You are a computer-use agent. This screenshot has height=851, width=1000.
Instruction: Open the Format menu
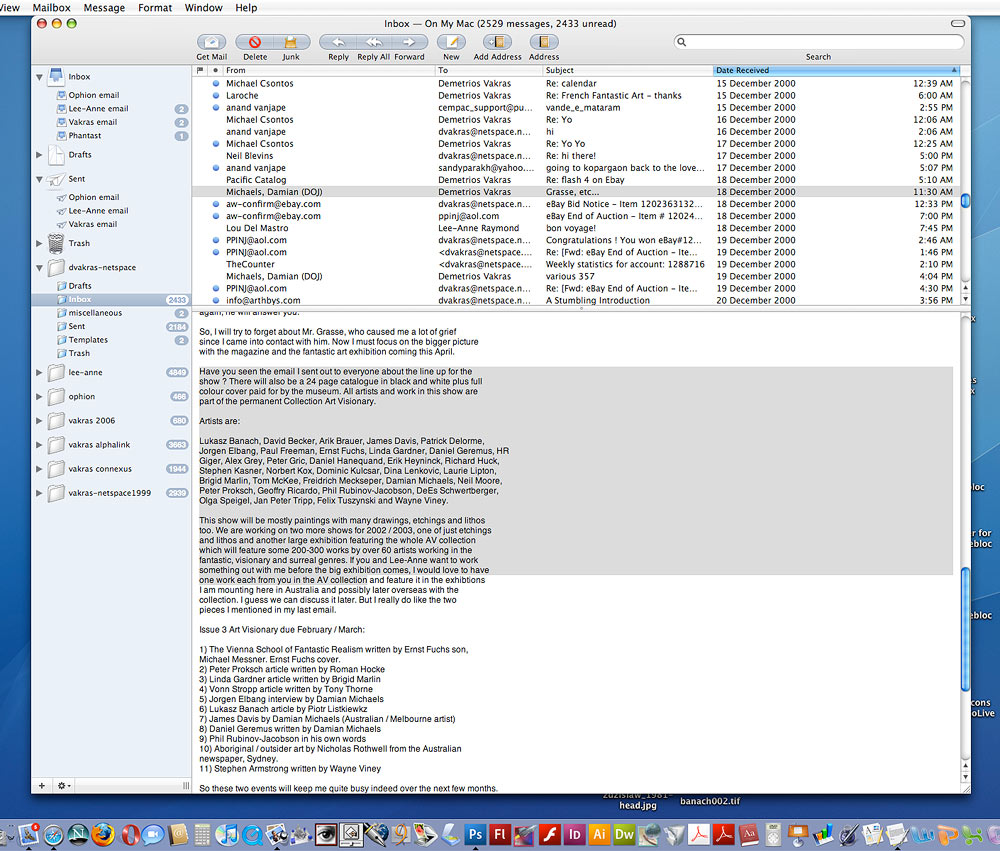155,8
